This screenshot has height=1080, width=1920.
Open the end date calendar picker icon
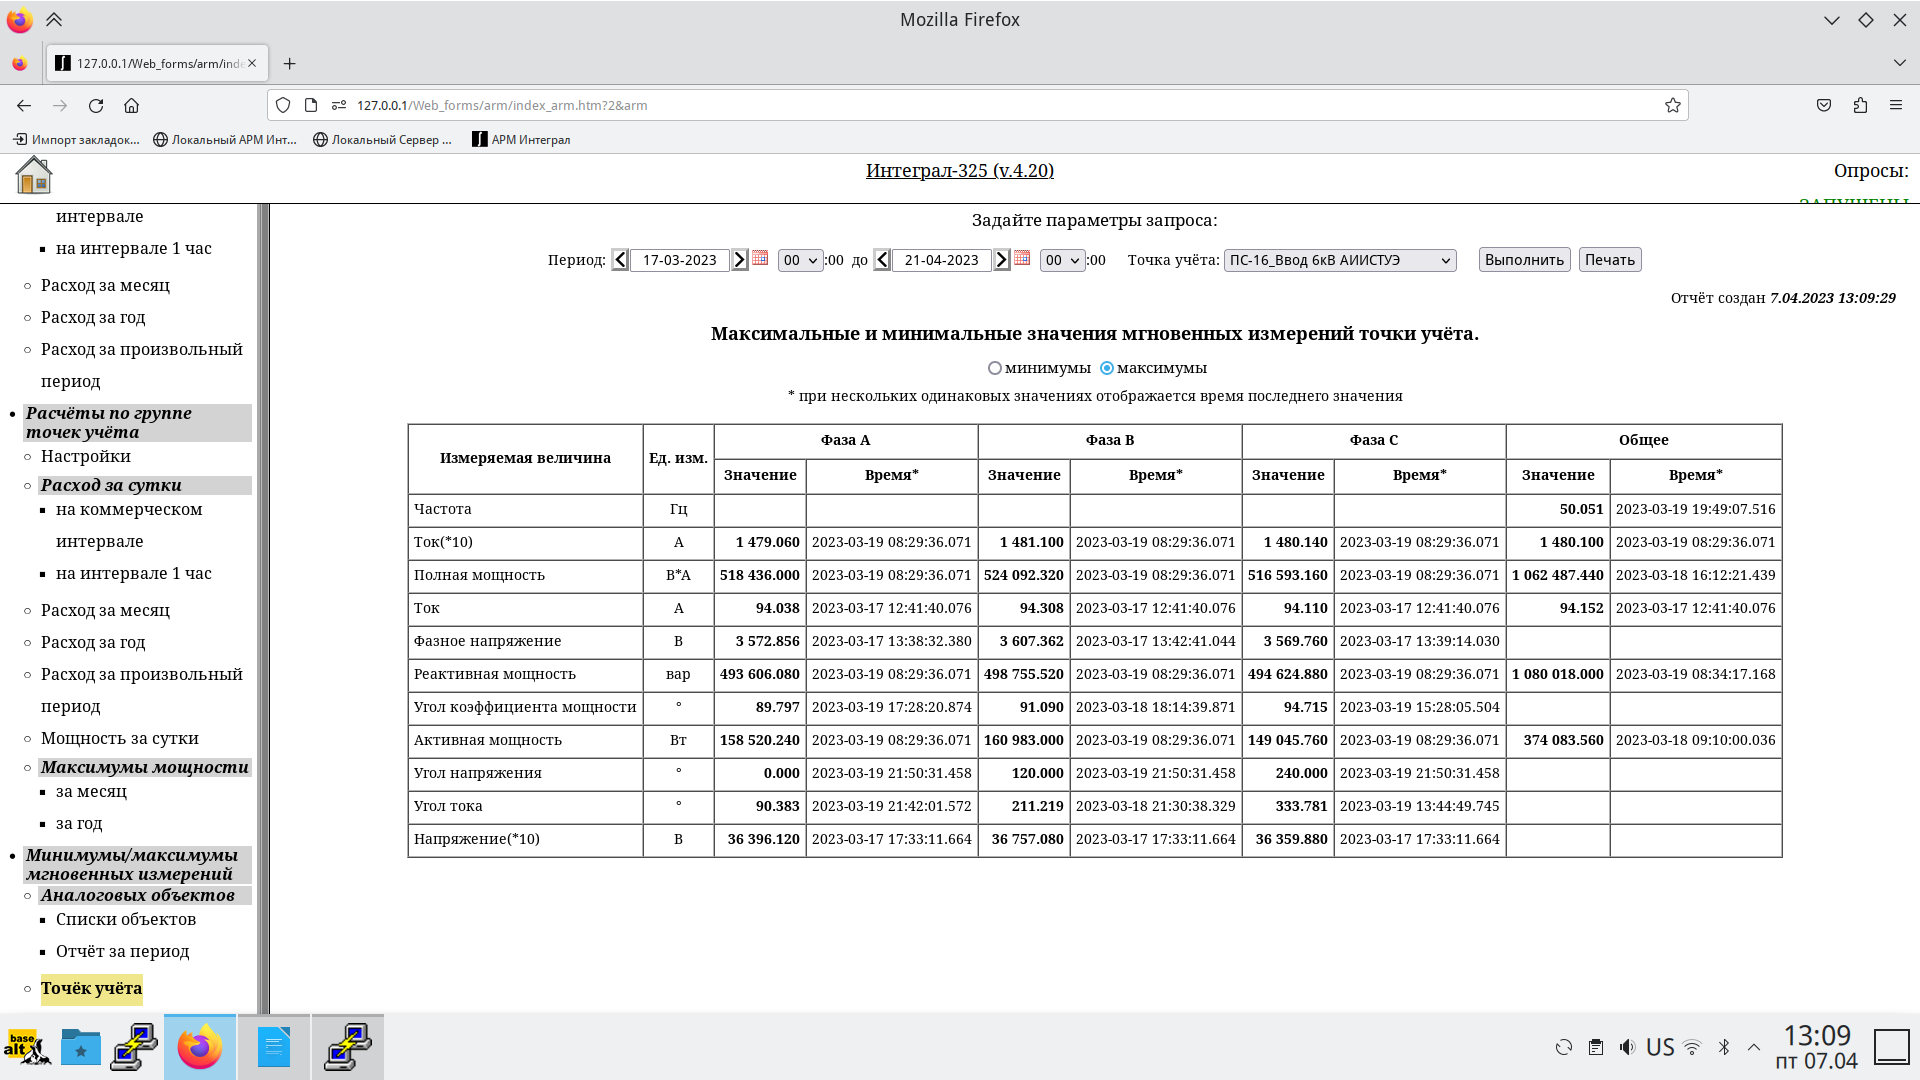pos(1022,258)
